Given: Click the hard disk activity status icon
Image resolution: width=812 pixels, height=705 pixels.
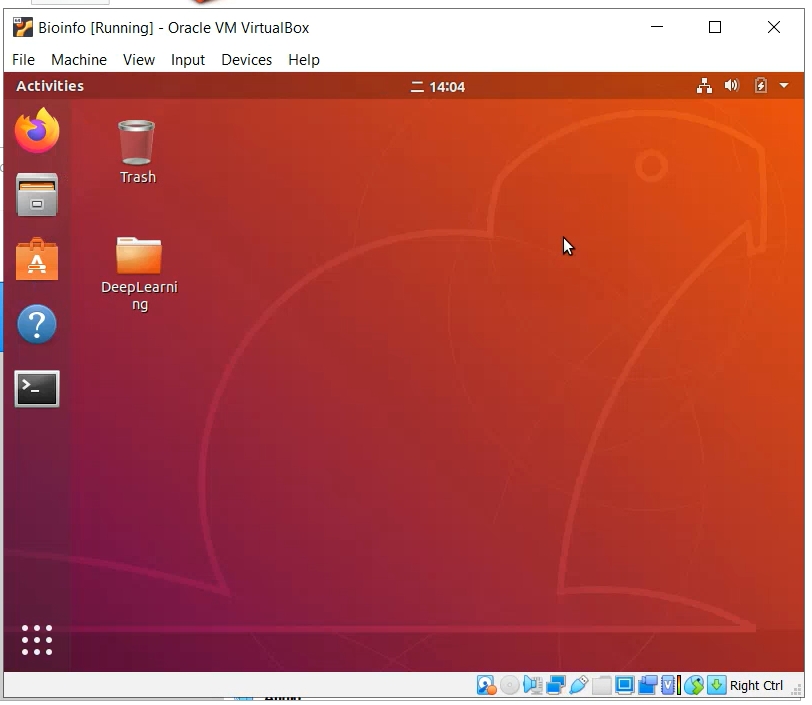Looking at the screenshot, I should [x=487, y=686].
